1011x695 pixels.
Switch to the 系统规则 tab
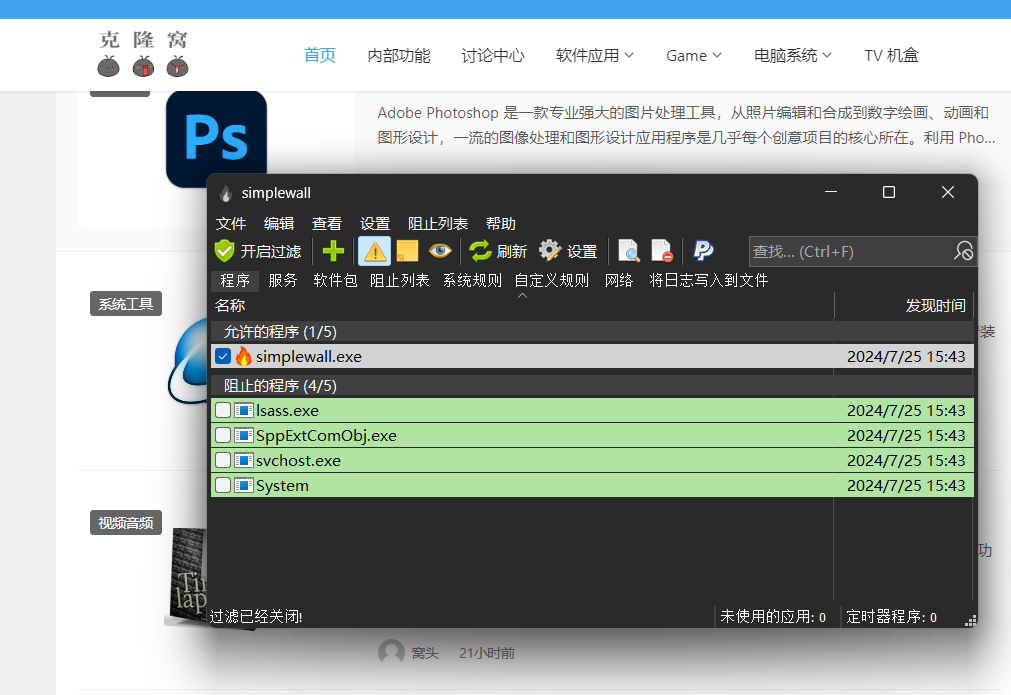(x=472, y=280)
